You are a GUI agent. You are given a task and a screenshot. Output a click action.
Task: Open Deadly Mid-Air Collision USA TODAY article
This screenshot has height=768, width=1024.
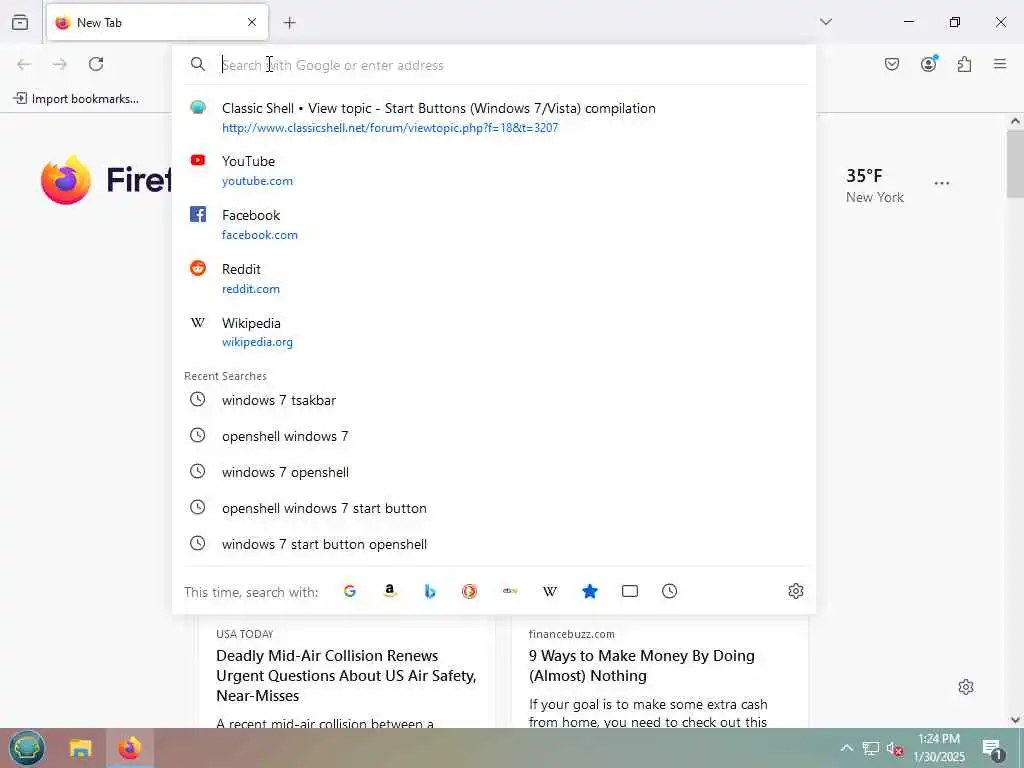346,675
